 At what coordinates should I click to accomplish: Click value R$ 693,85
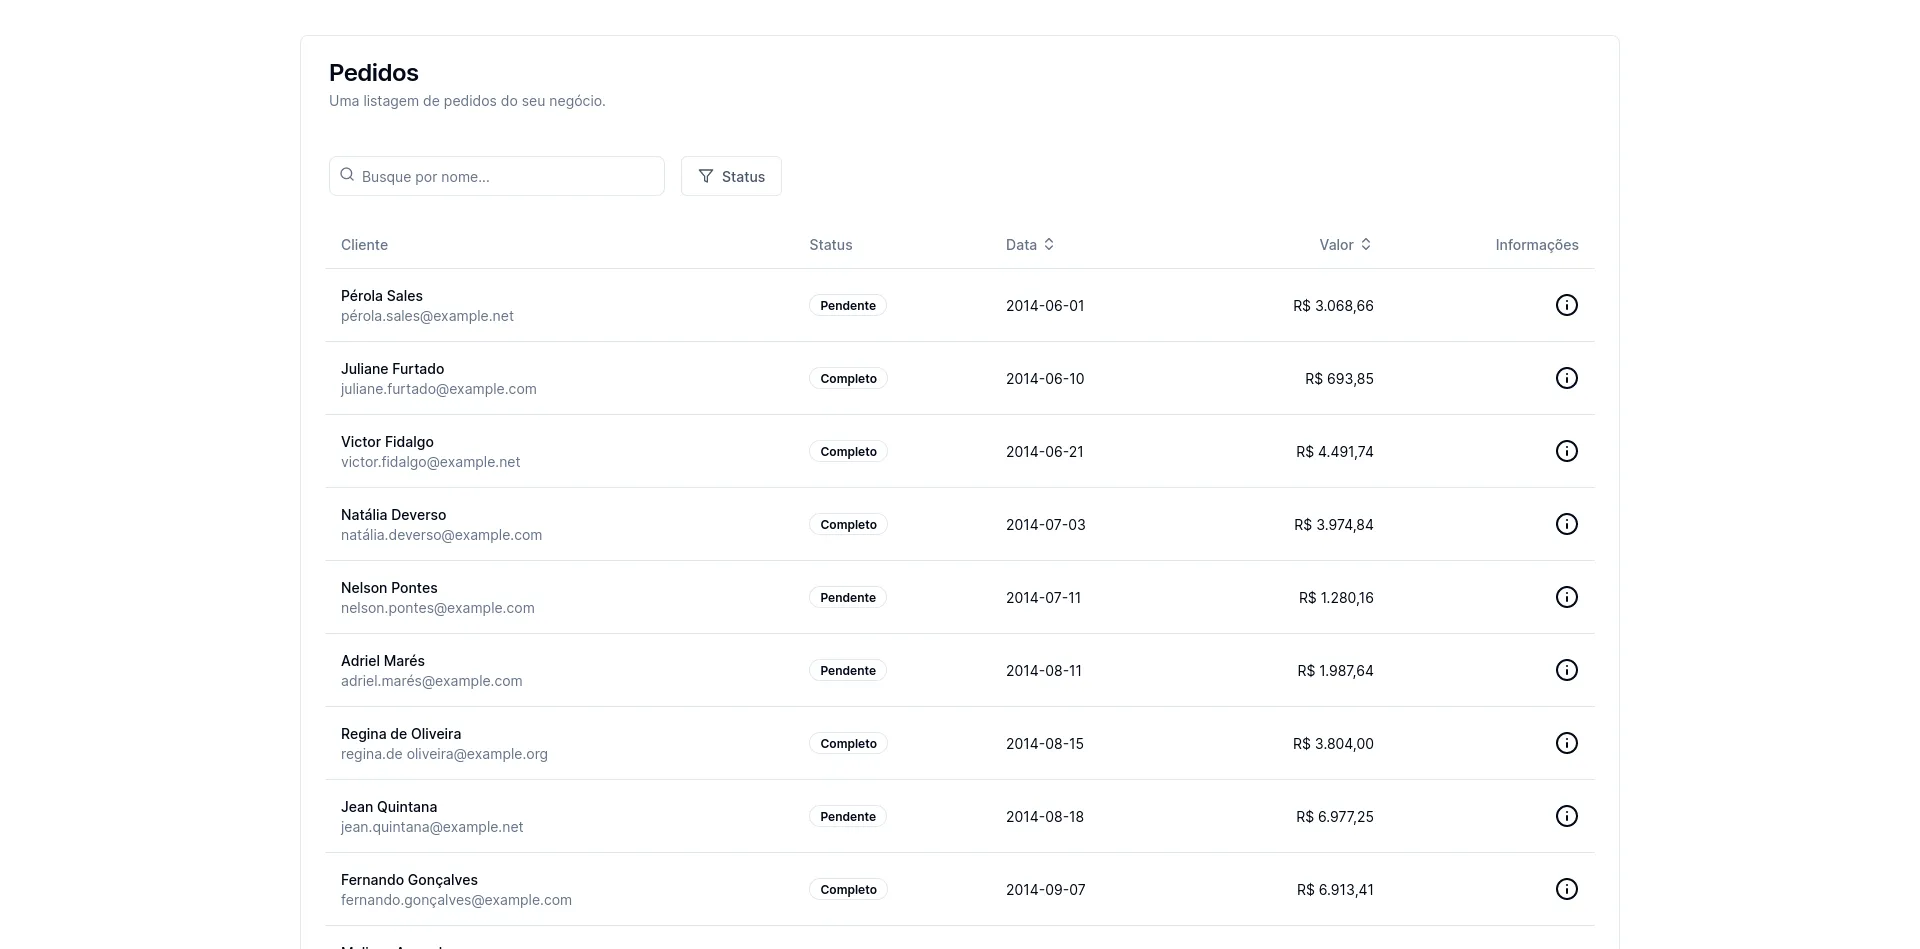click(x=1339, y=379)
